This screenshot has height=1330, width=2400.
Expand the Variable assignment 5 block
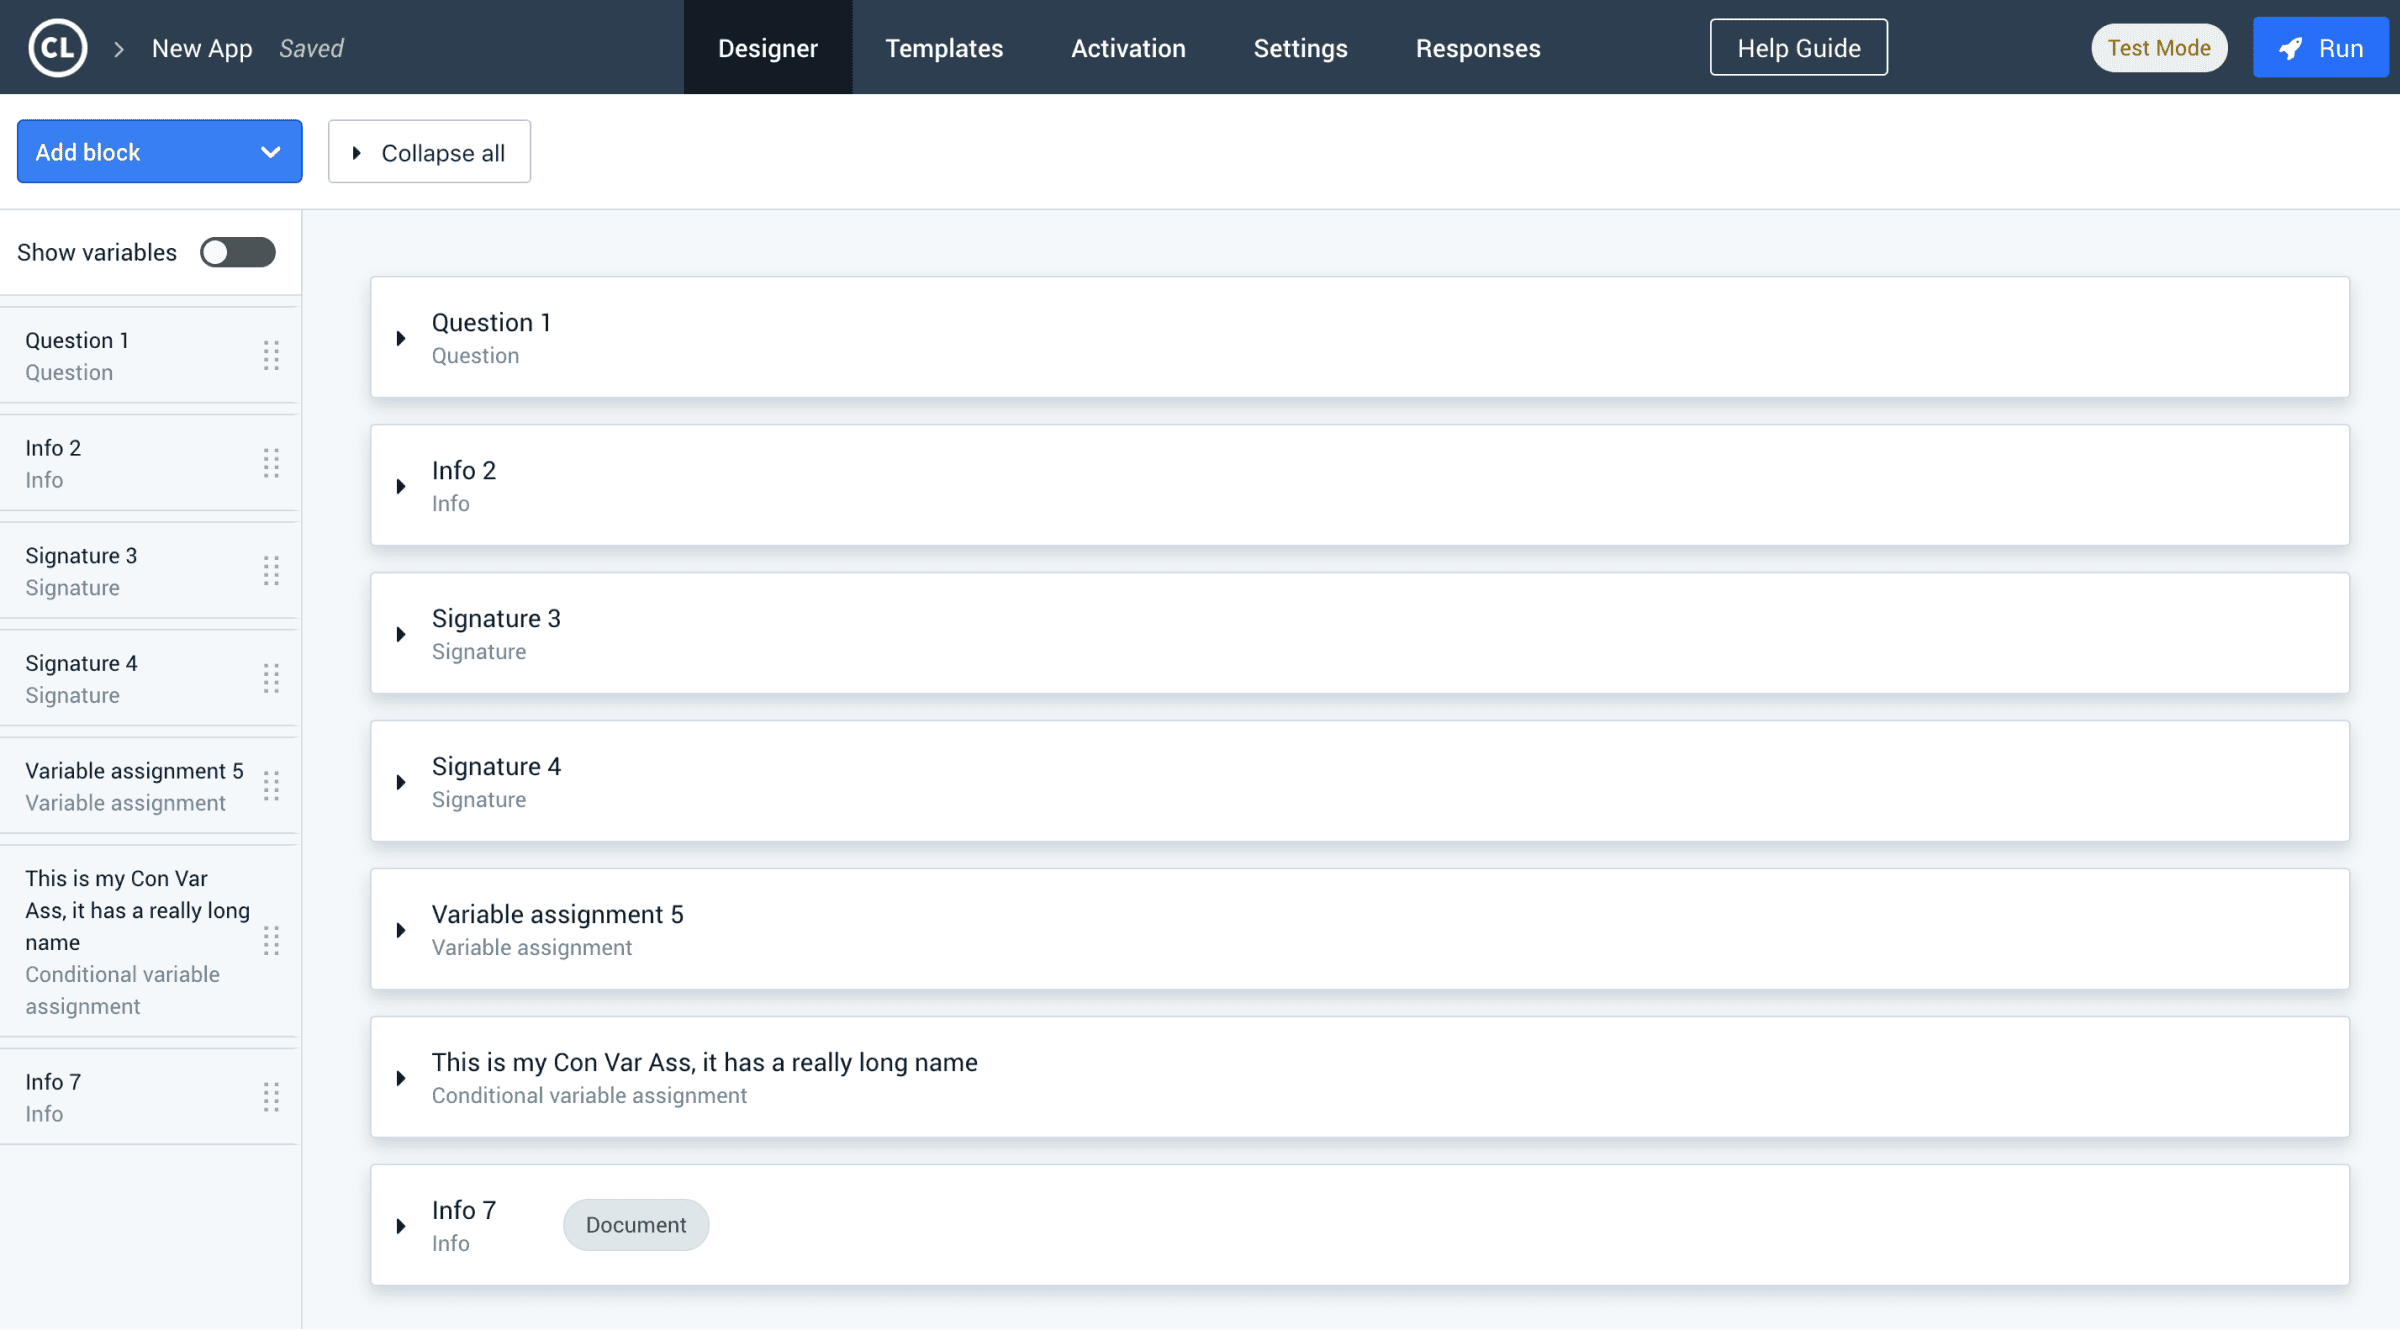click(401, 929)
